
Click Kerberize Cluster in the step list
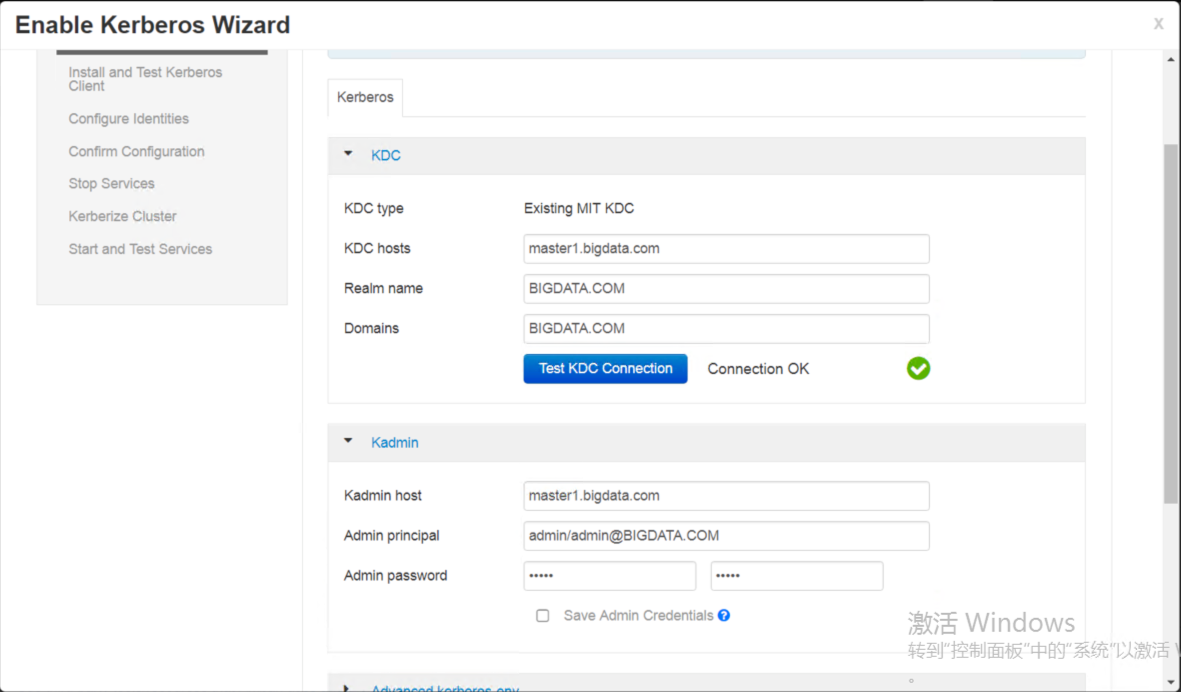(122, 216)
